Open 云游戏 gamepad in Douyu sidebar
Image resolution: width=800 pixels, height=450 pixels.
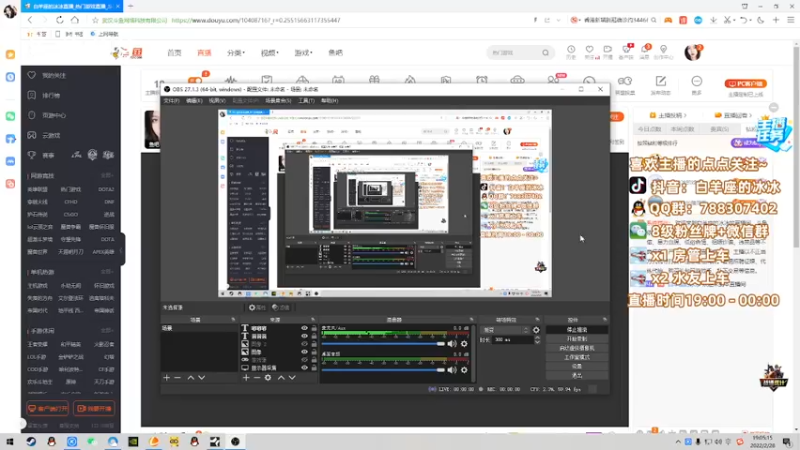[32, 135]
